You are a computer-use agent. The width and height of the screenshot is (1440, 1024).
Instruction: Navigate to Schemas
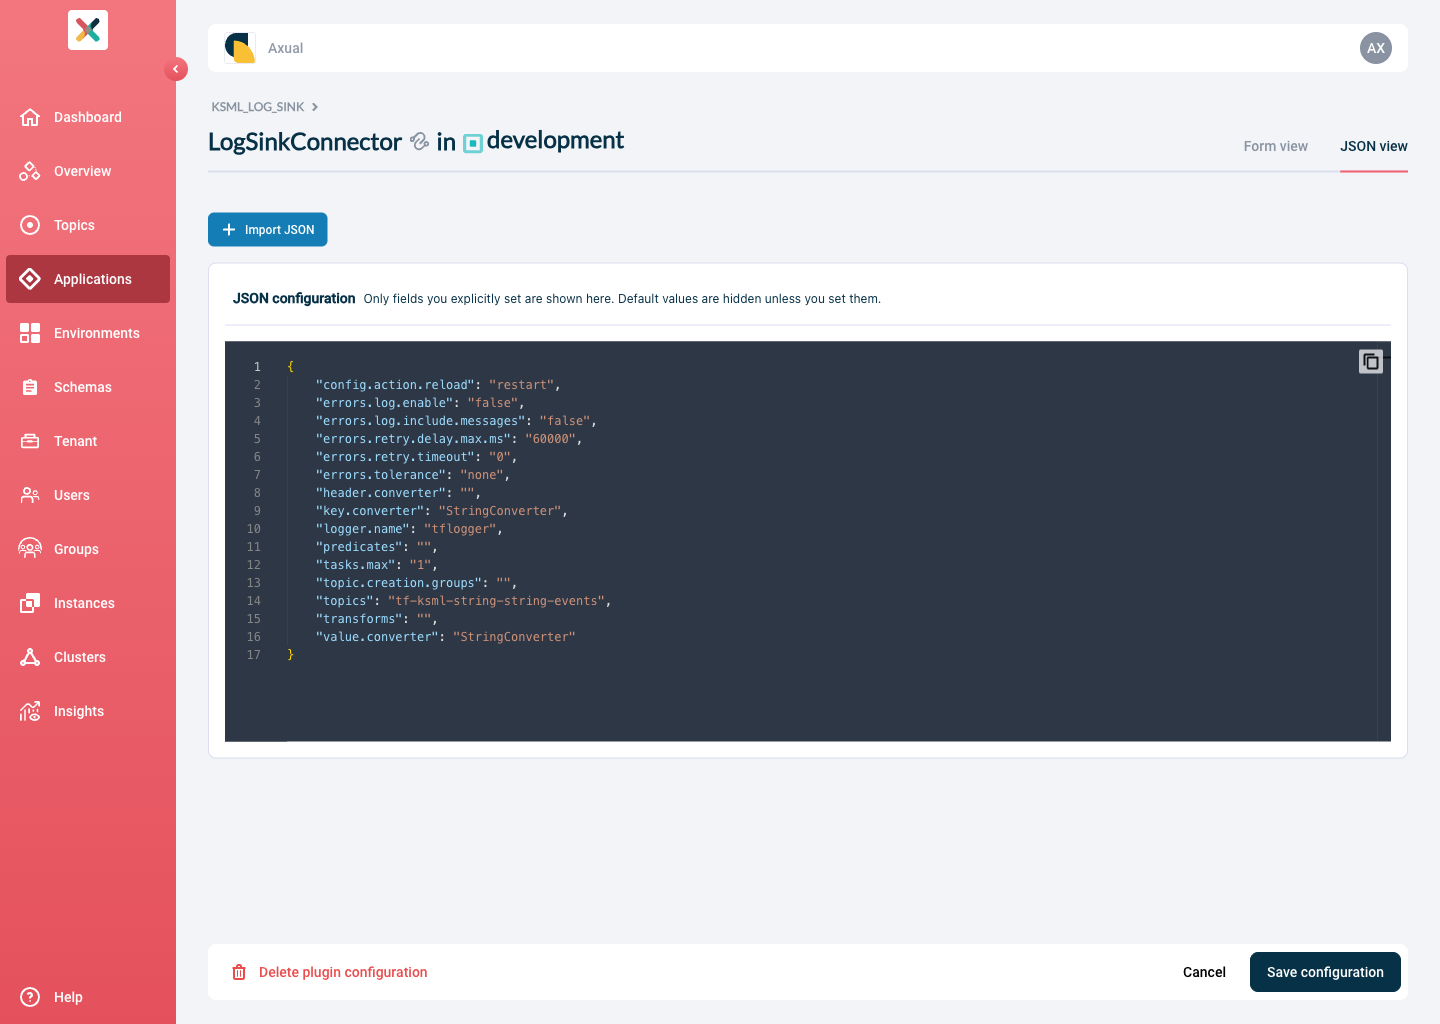(88, 387)
